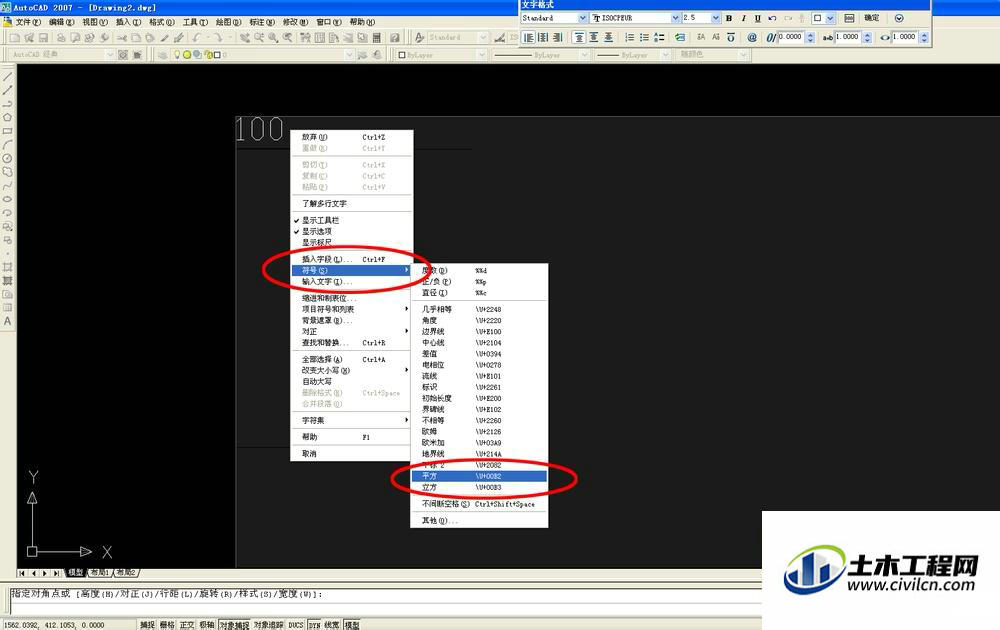
Task: Click 了解多行文字 learn about mtext
Action: pyautogui.click(x=351, y=203)
